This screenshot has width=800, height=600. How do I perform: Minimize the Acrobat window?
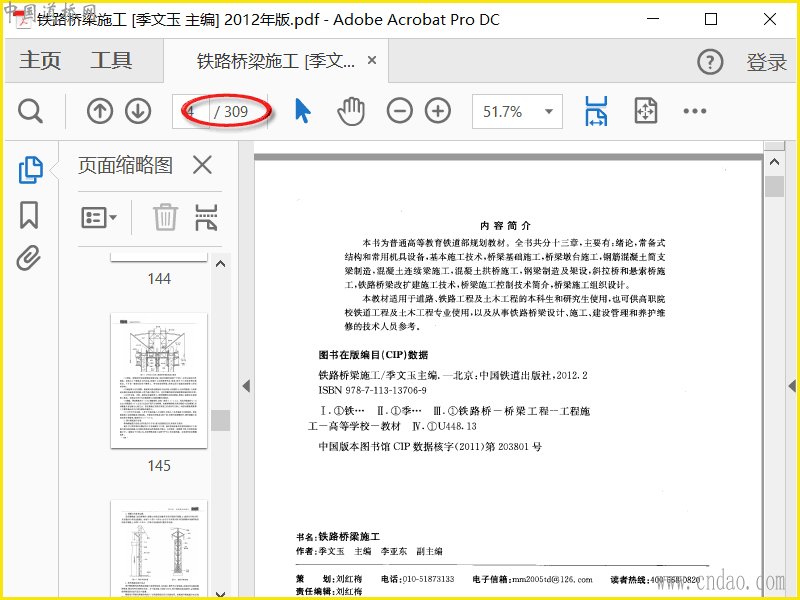(x=653, y=19)
